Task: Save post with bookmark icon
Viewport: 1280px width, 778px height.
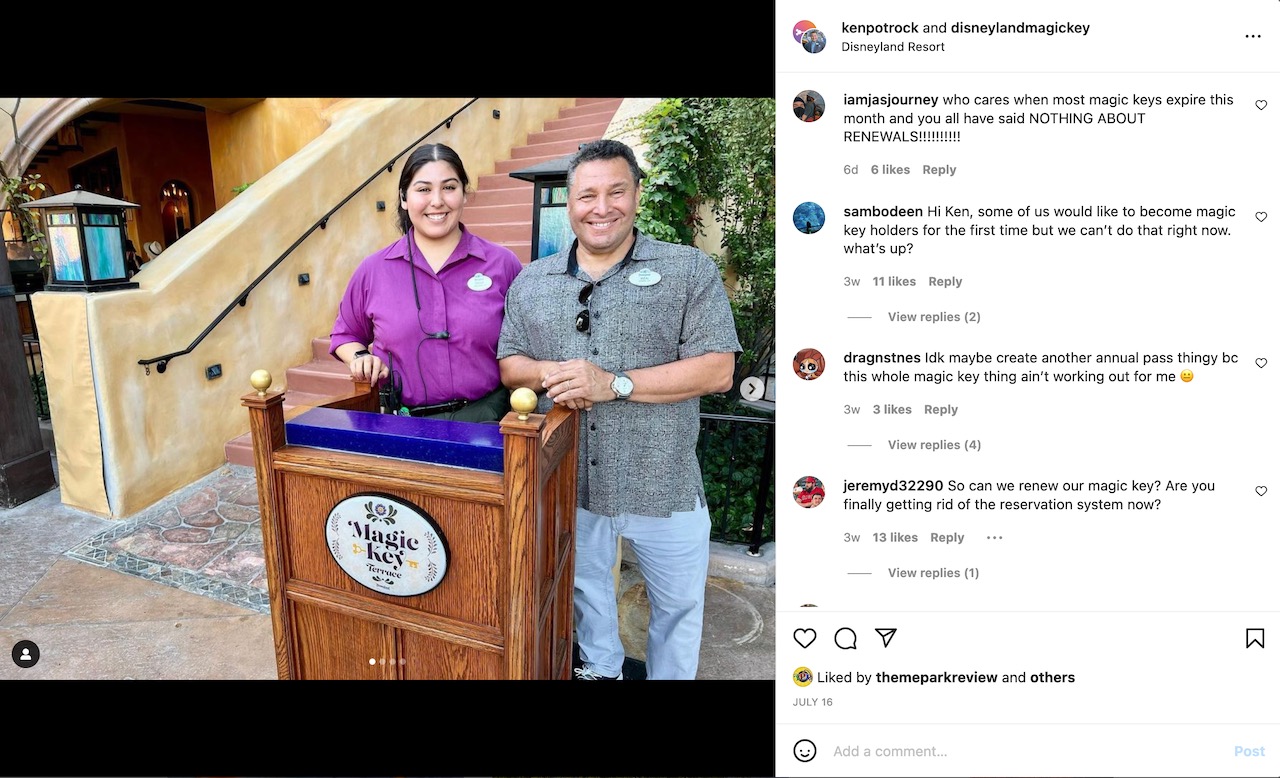Action: [x=1255, y=638]
